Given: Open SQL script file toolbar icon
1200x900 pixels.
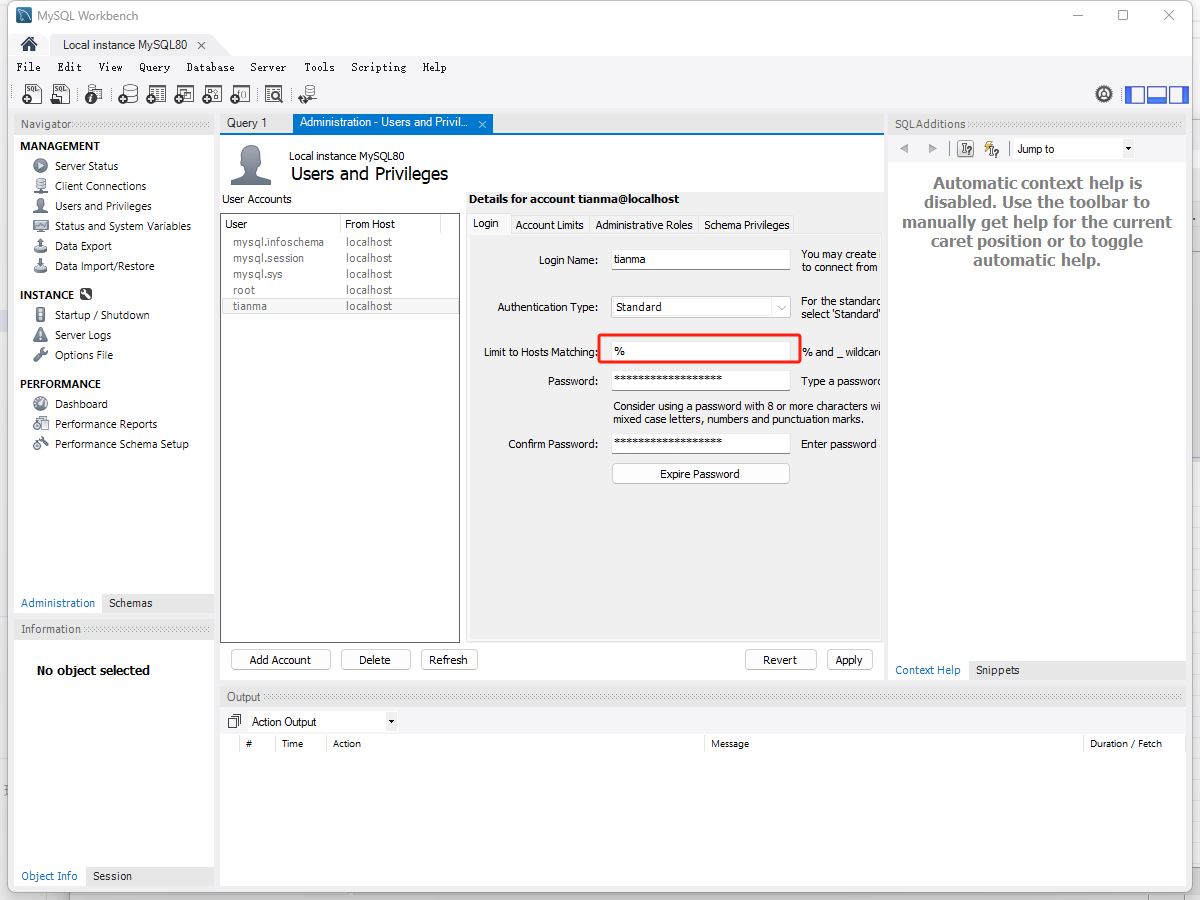Looking at the screenshot, I should tap(61, 94).
